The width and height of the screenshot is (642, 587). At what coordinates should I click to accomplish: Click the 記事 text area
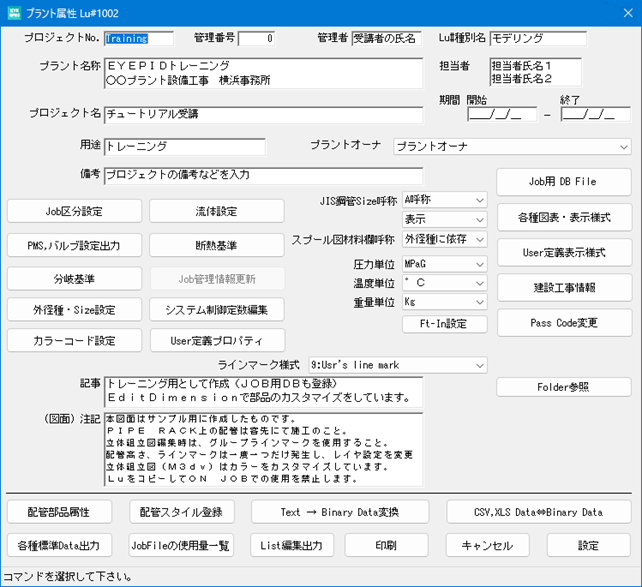(264, 392)
